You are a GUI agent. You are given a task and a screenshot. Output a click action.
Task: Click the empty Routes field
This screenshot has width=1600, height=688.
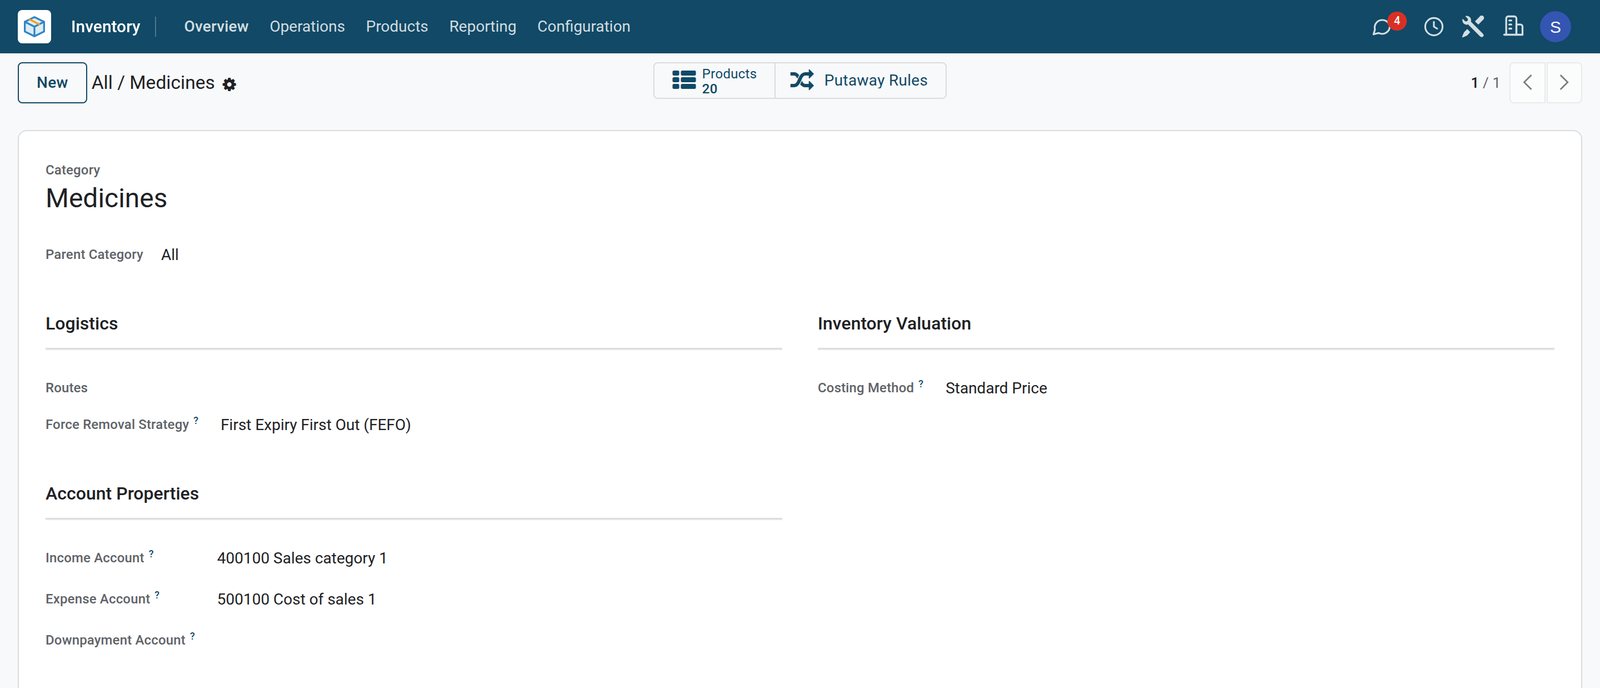(500, 388)
